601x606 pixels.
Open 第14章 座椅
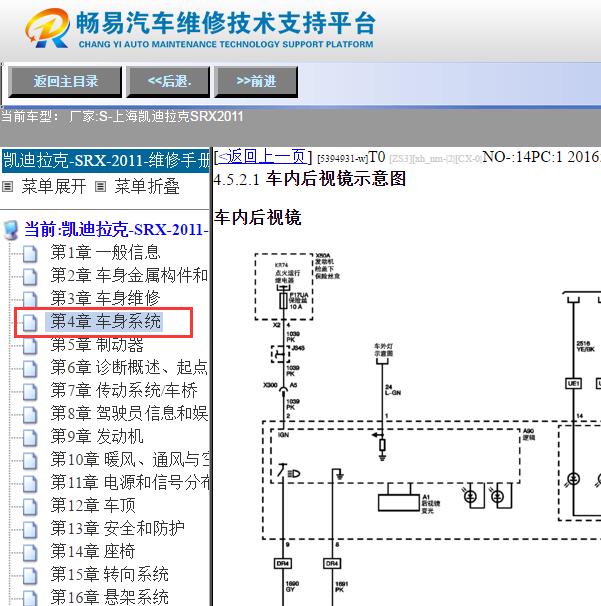point(93,551)
